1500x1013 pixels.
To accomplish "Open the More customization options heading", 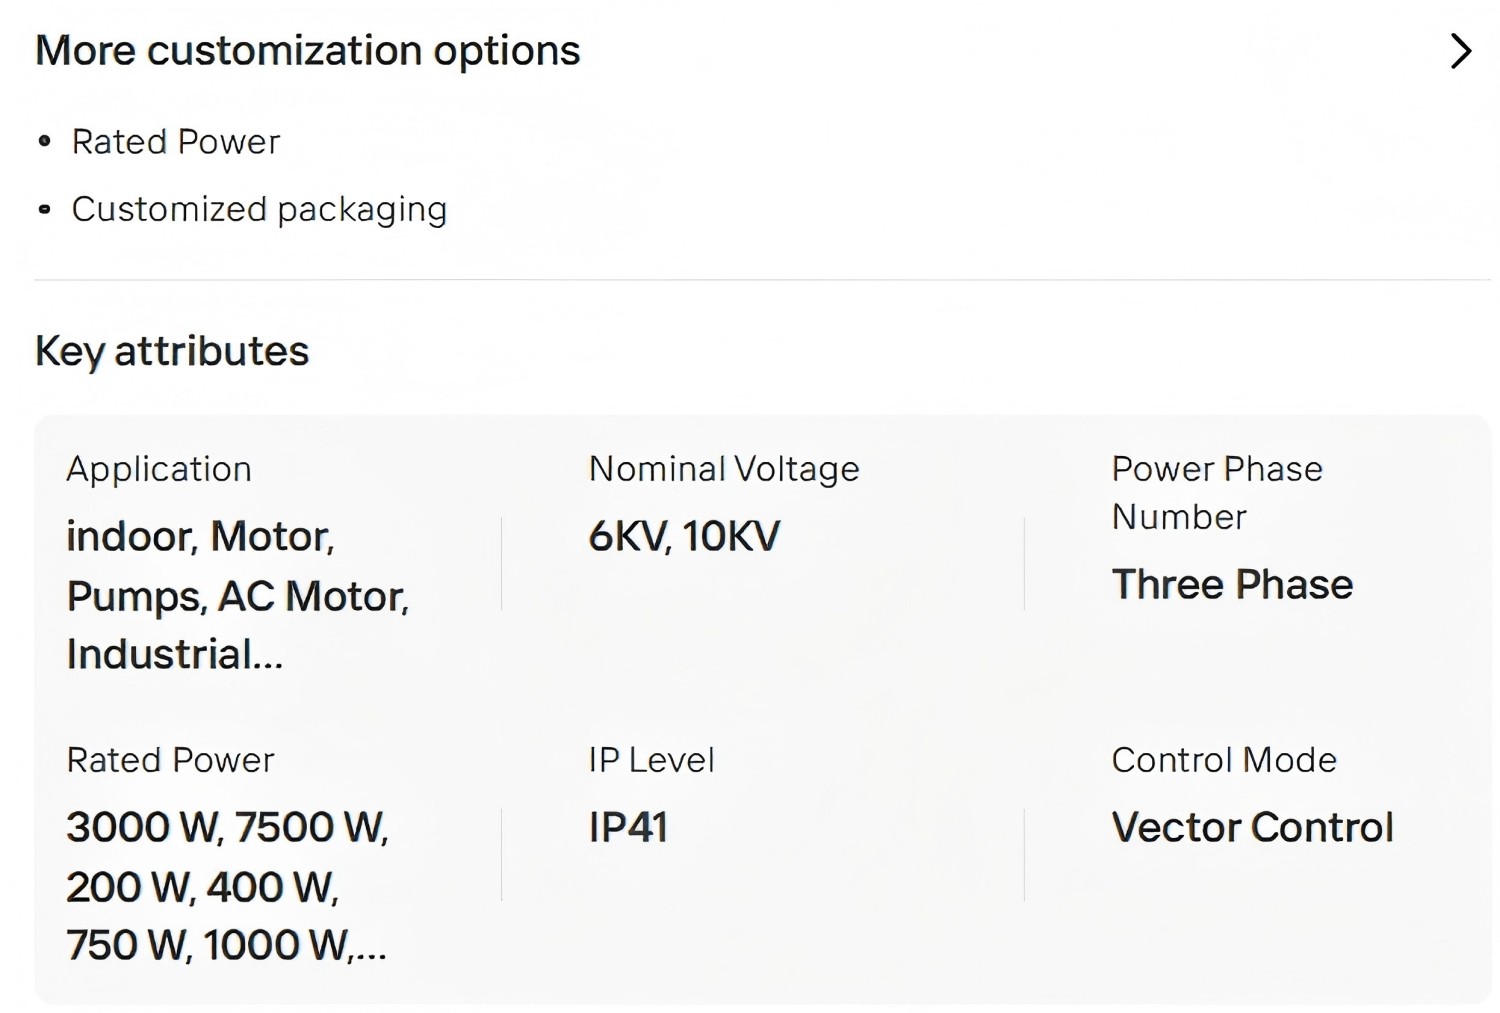I will [x=308, y=51].
